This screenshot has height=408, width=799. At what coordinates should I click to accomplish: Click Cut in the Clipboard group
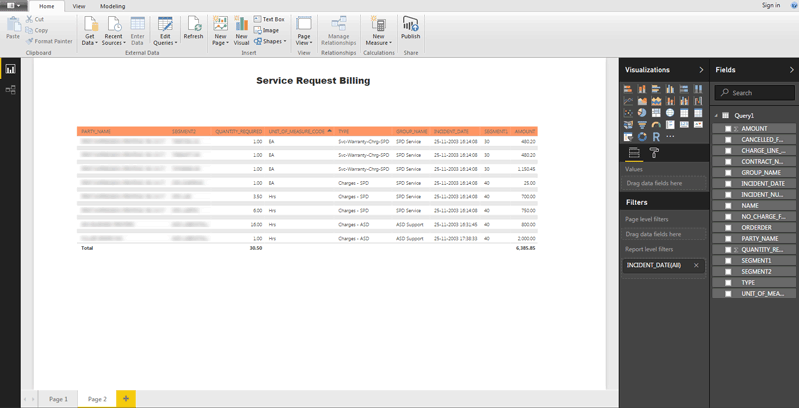point(35,19)
